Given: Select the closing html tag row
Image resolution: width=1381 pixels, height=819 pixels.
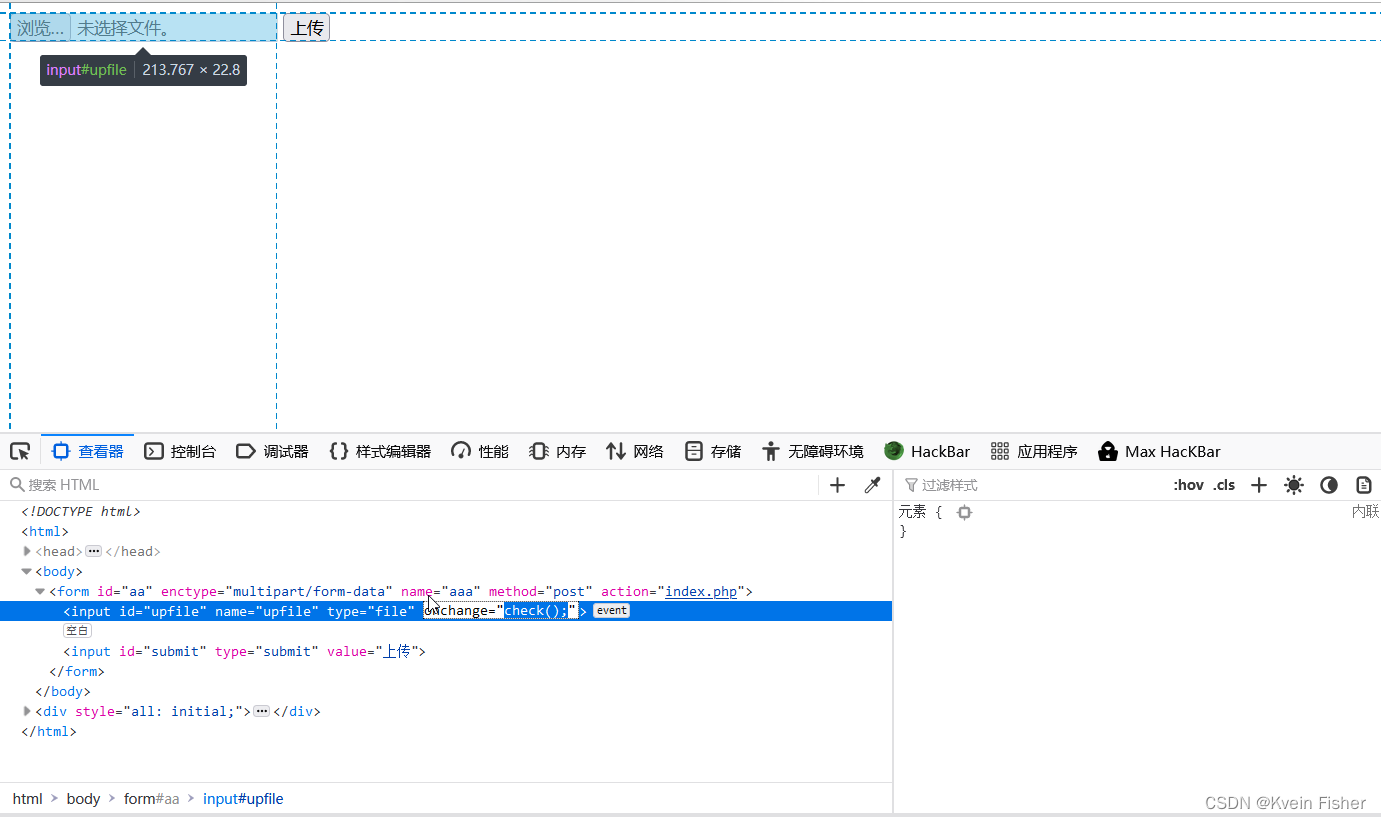Looking at the screenshot, I should [x=446, y=731].
